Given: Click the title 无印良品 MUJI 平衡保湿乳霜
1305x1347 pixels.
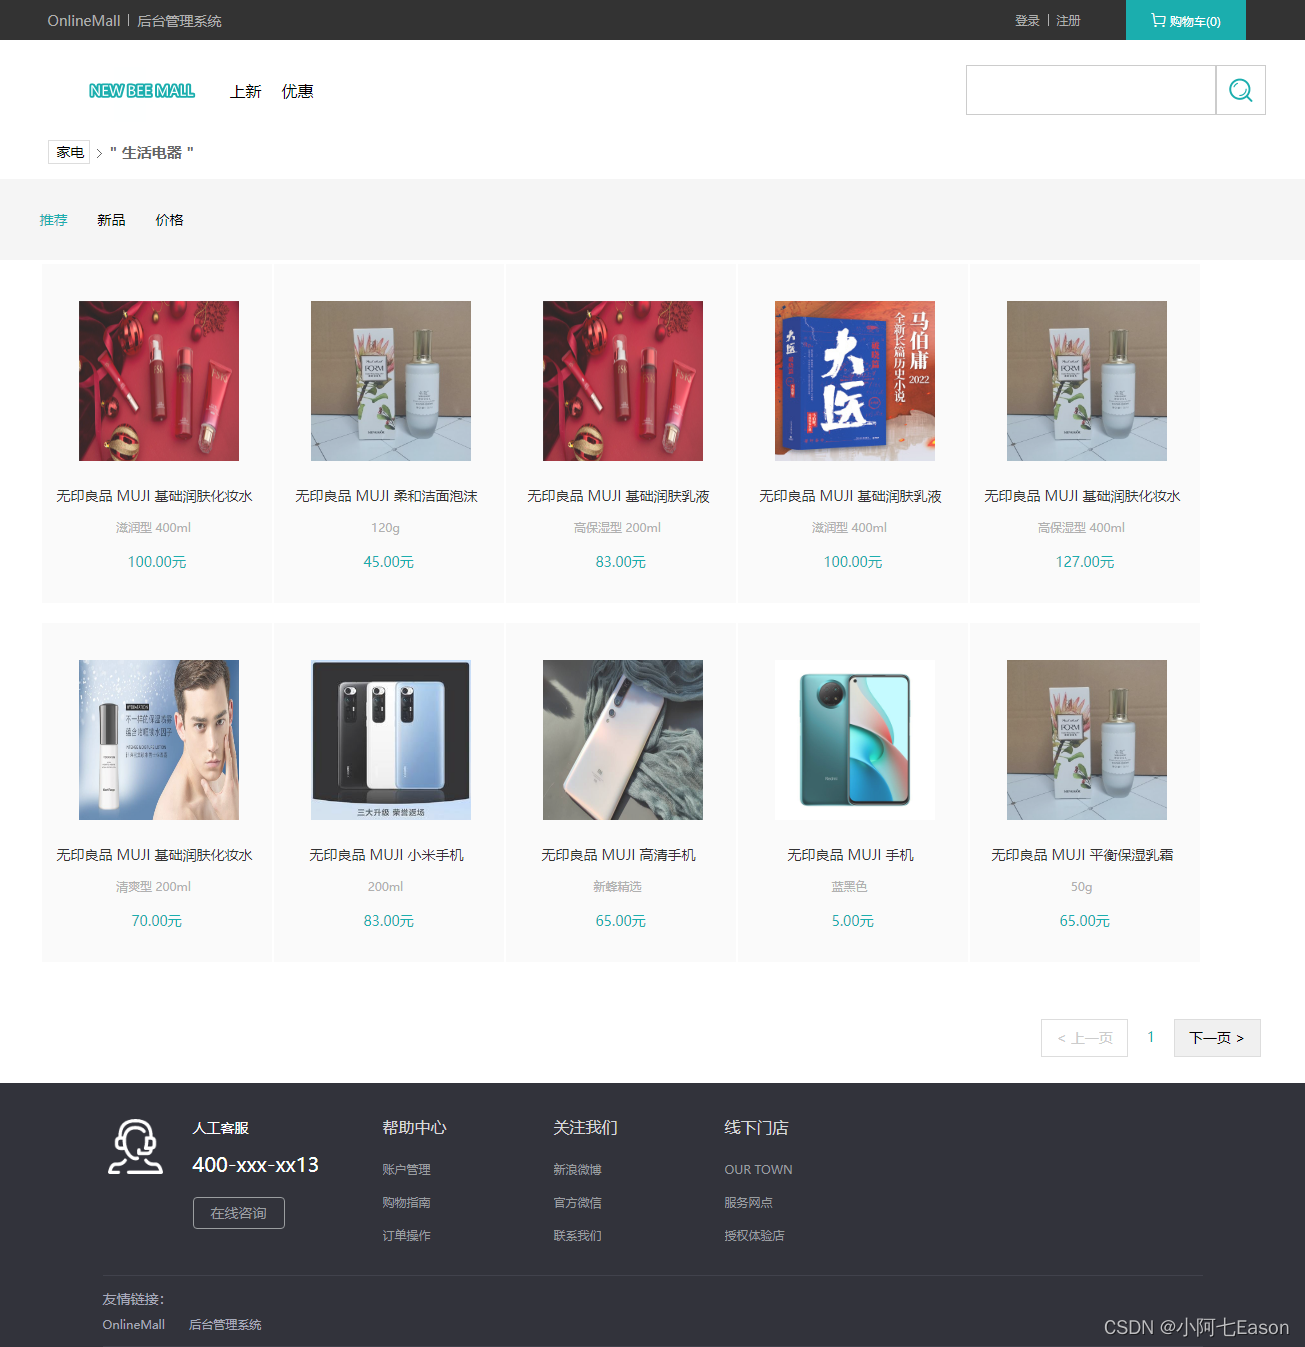Looking at the screenshot, I should tap(1083, 855).
